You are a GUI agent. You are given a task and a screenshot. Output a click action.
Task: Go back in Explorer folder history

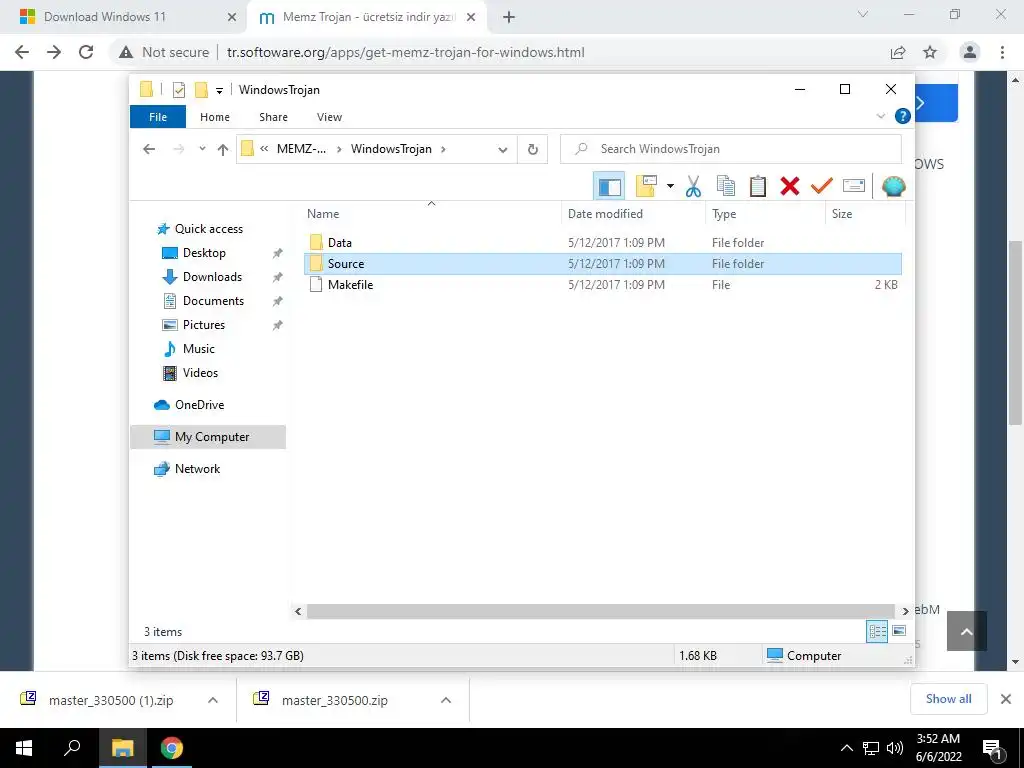(149, 149)
